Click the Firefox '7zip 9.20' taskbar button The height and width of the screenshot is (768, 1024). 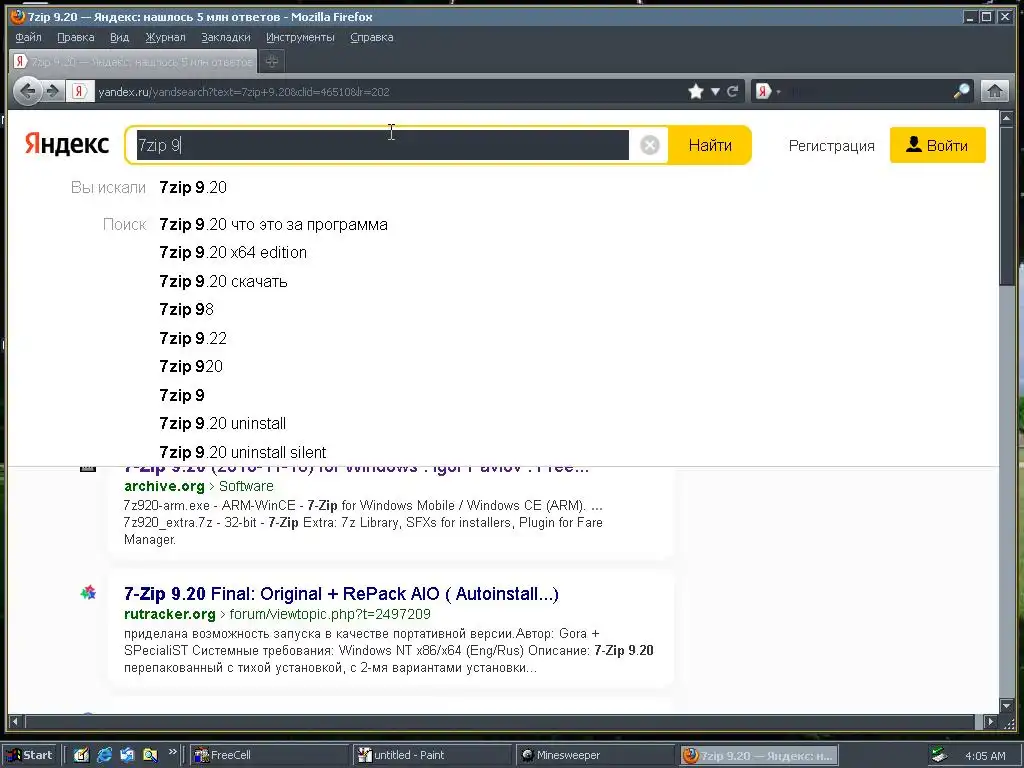pyautogui.click(x=758, y=756)
